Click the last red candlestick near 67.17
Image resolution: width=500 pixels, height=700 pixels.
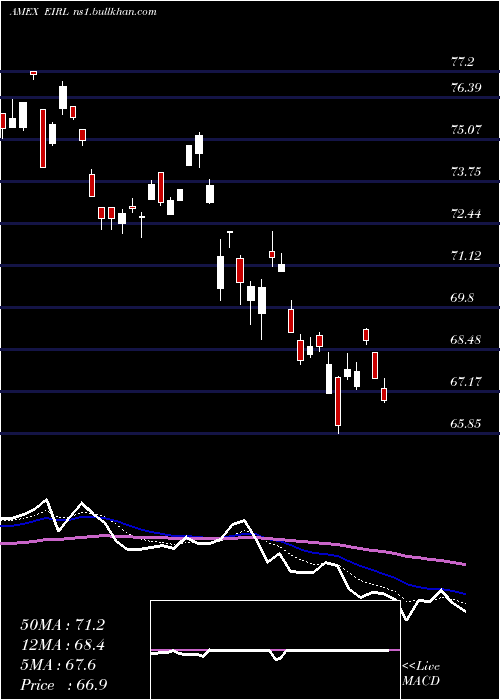click(x=384, y=395)
